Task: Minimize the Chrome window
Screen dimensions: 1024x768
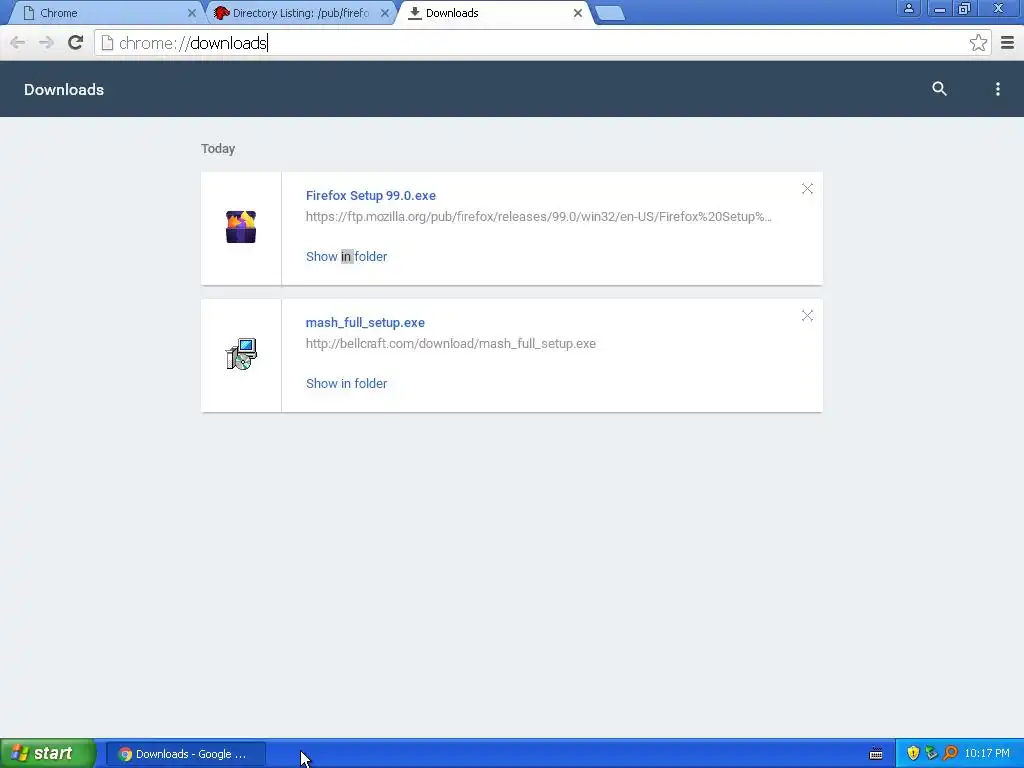Action: pos(940,8)
